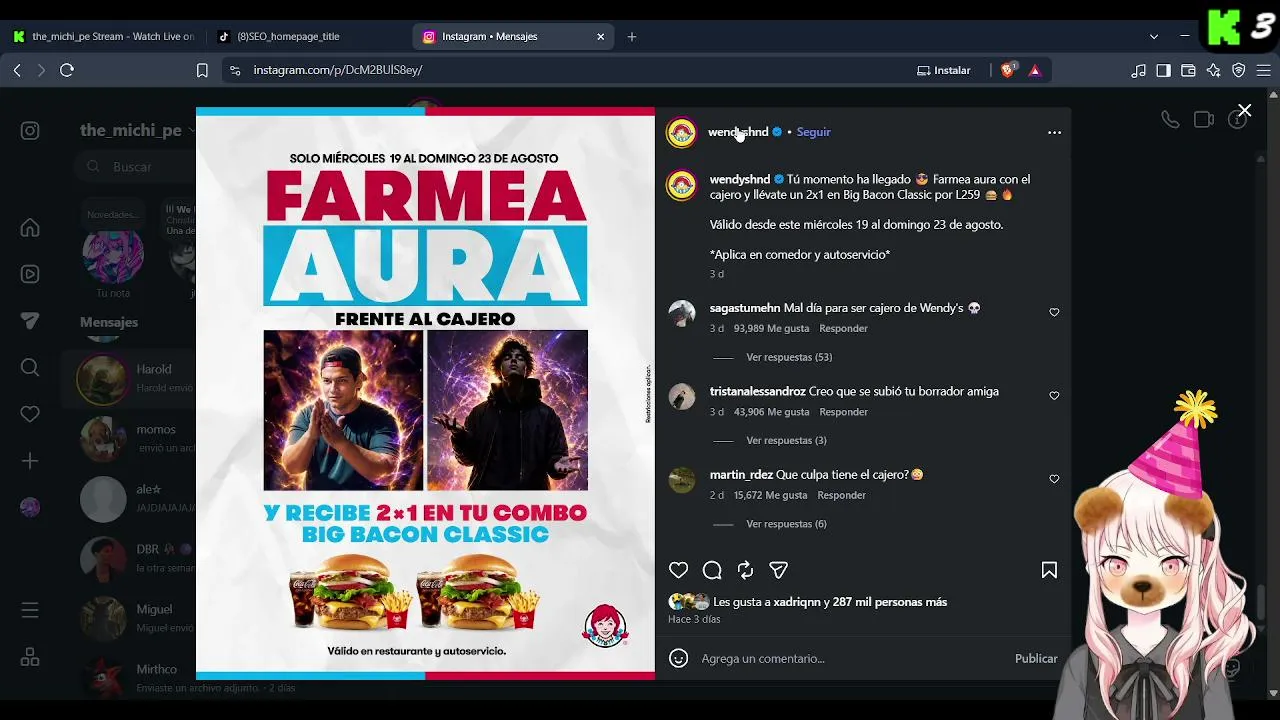This screenshot has height=720, width=1280.
Task: Open the Search magnifier in the Instagram sidebar
Action: point(30,368)
